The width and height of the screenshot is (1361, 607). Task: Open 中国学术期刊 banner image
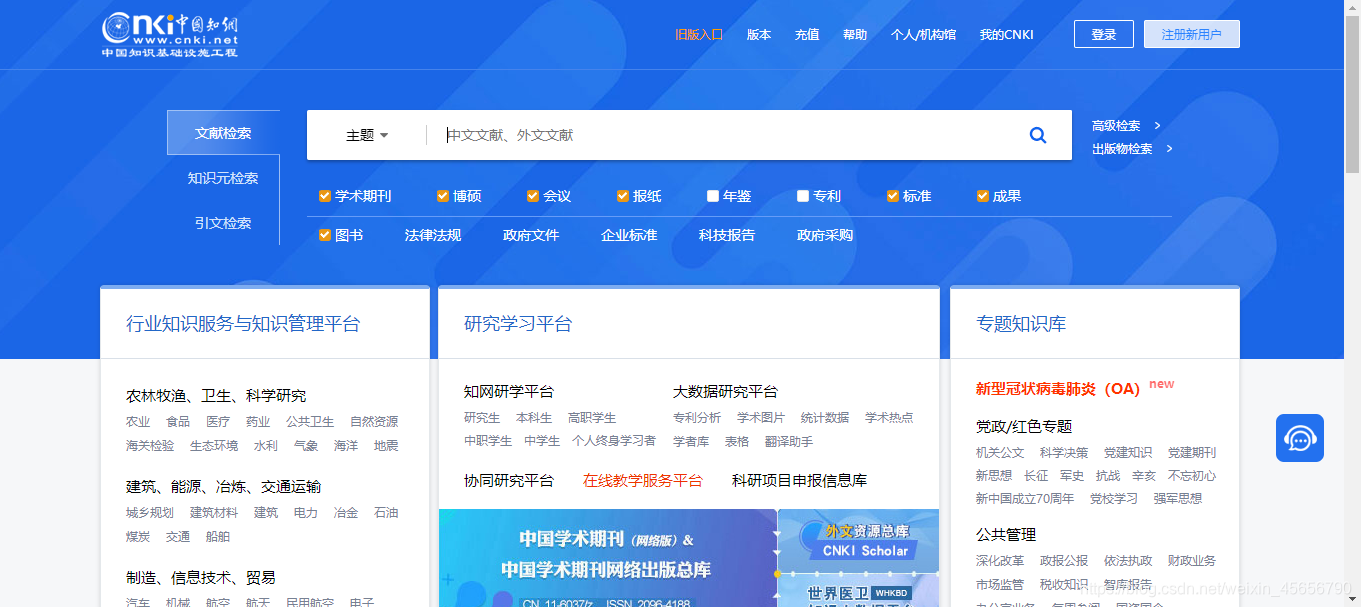(x=608, y=558)
